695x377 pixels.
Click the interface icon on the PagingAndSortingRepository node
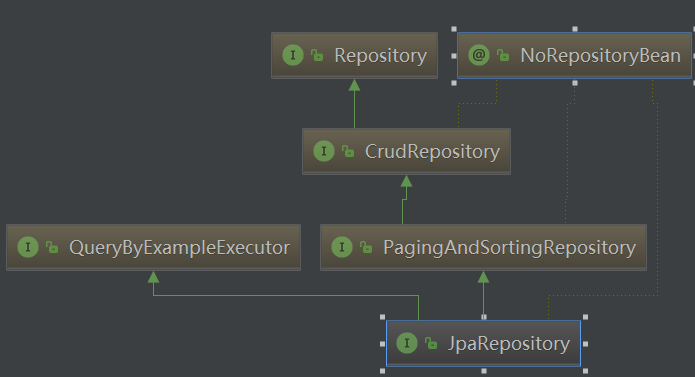coord(342,247)
